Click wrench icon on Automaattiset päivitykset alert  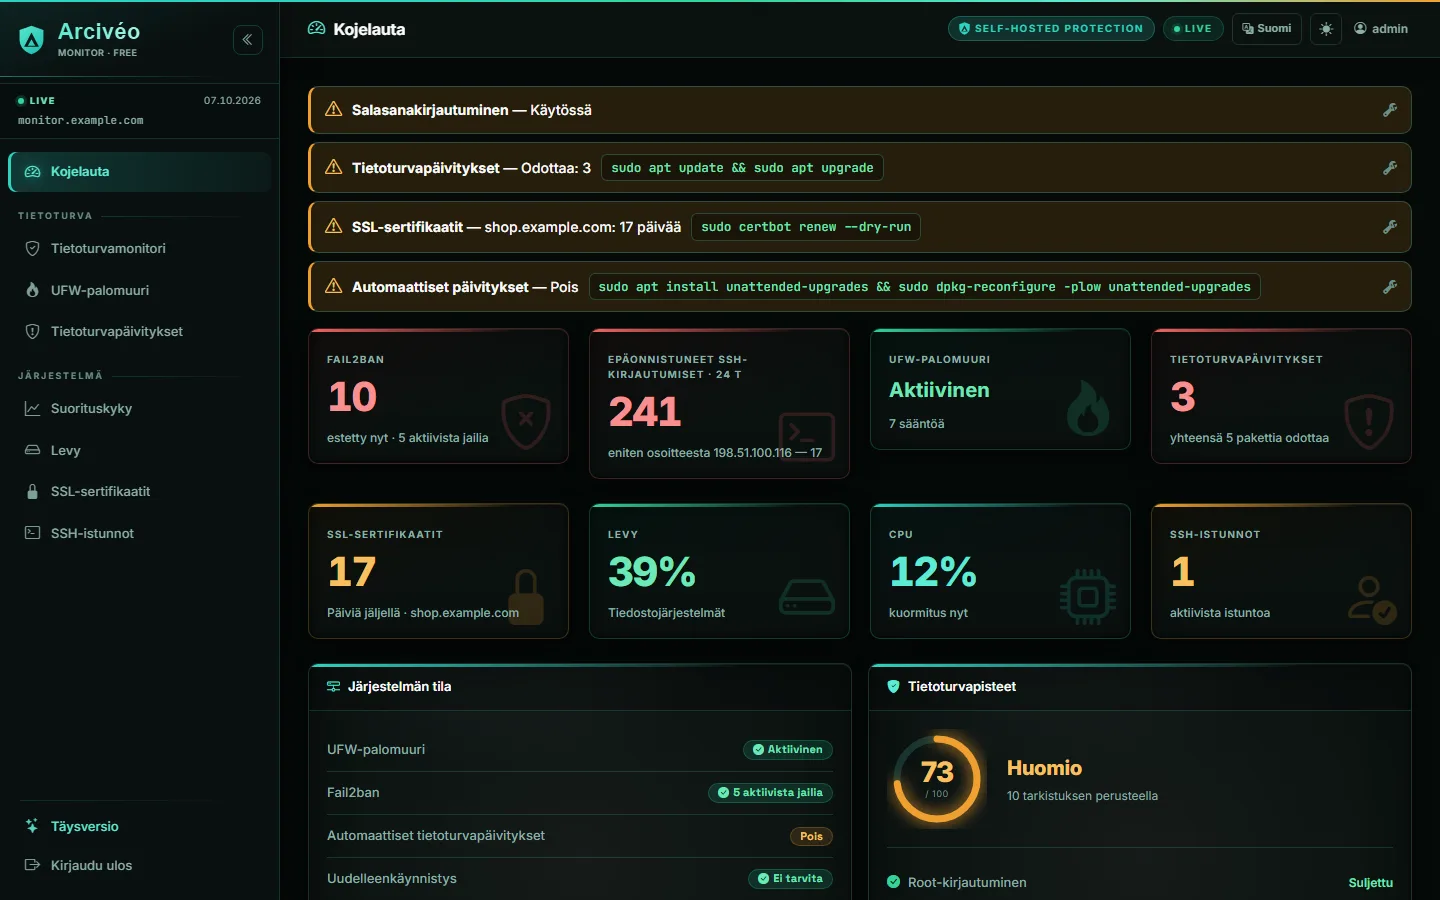click(x=1390, y=287)
